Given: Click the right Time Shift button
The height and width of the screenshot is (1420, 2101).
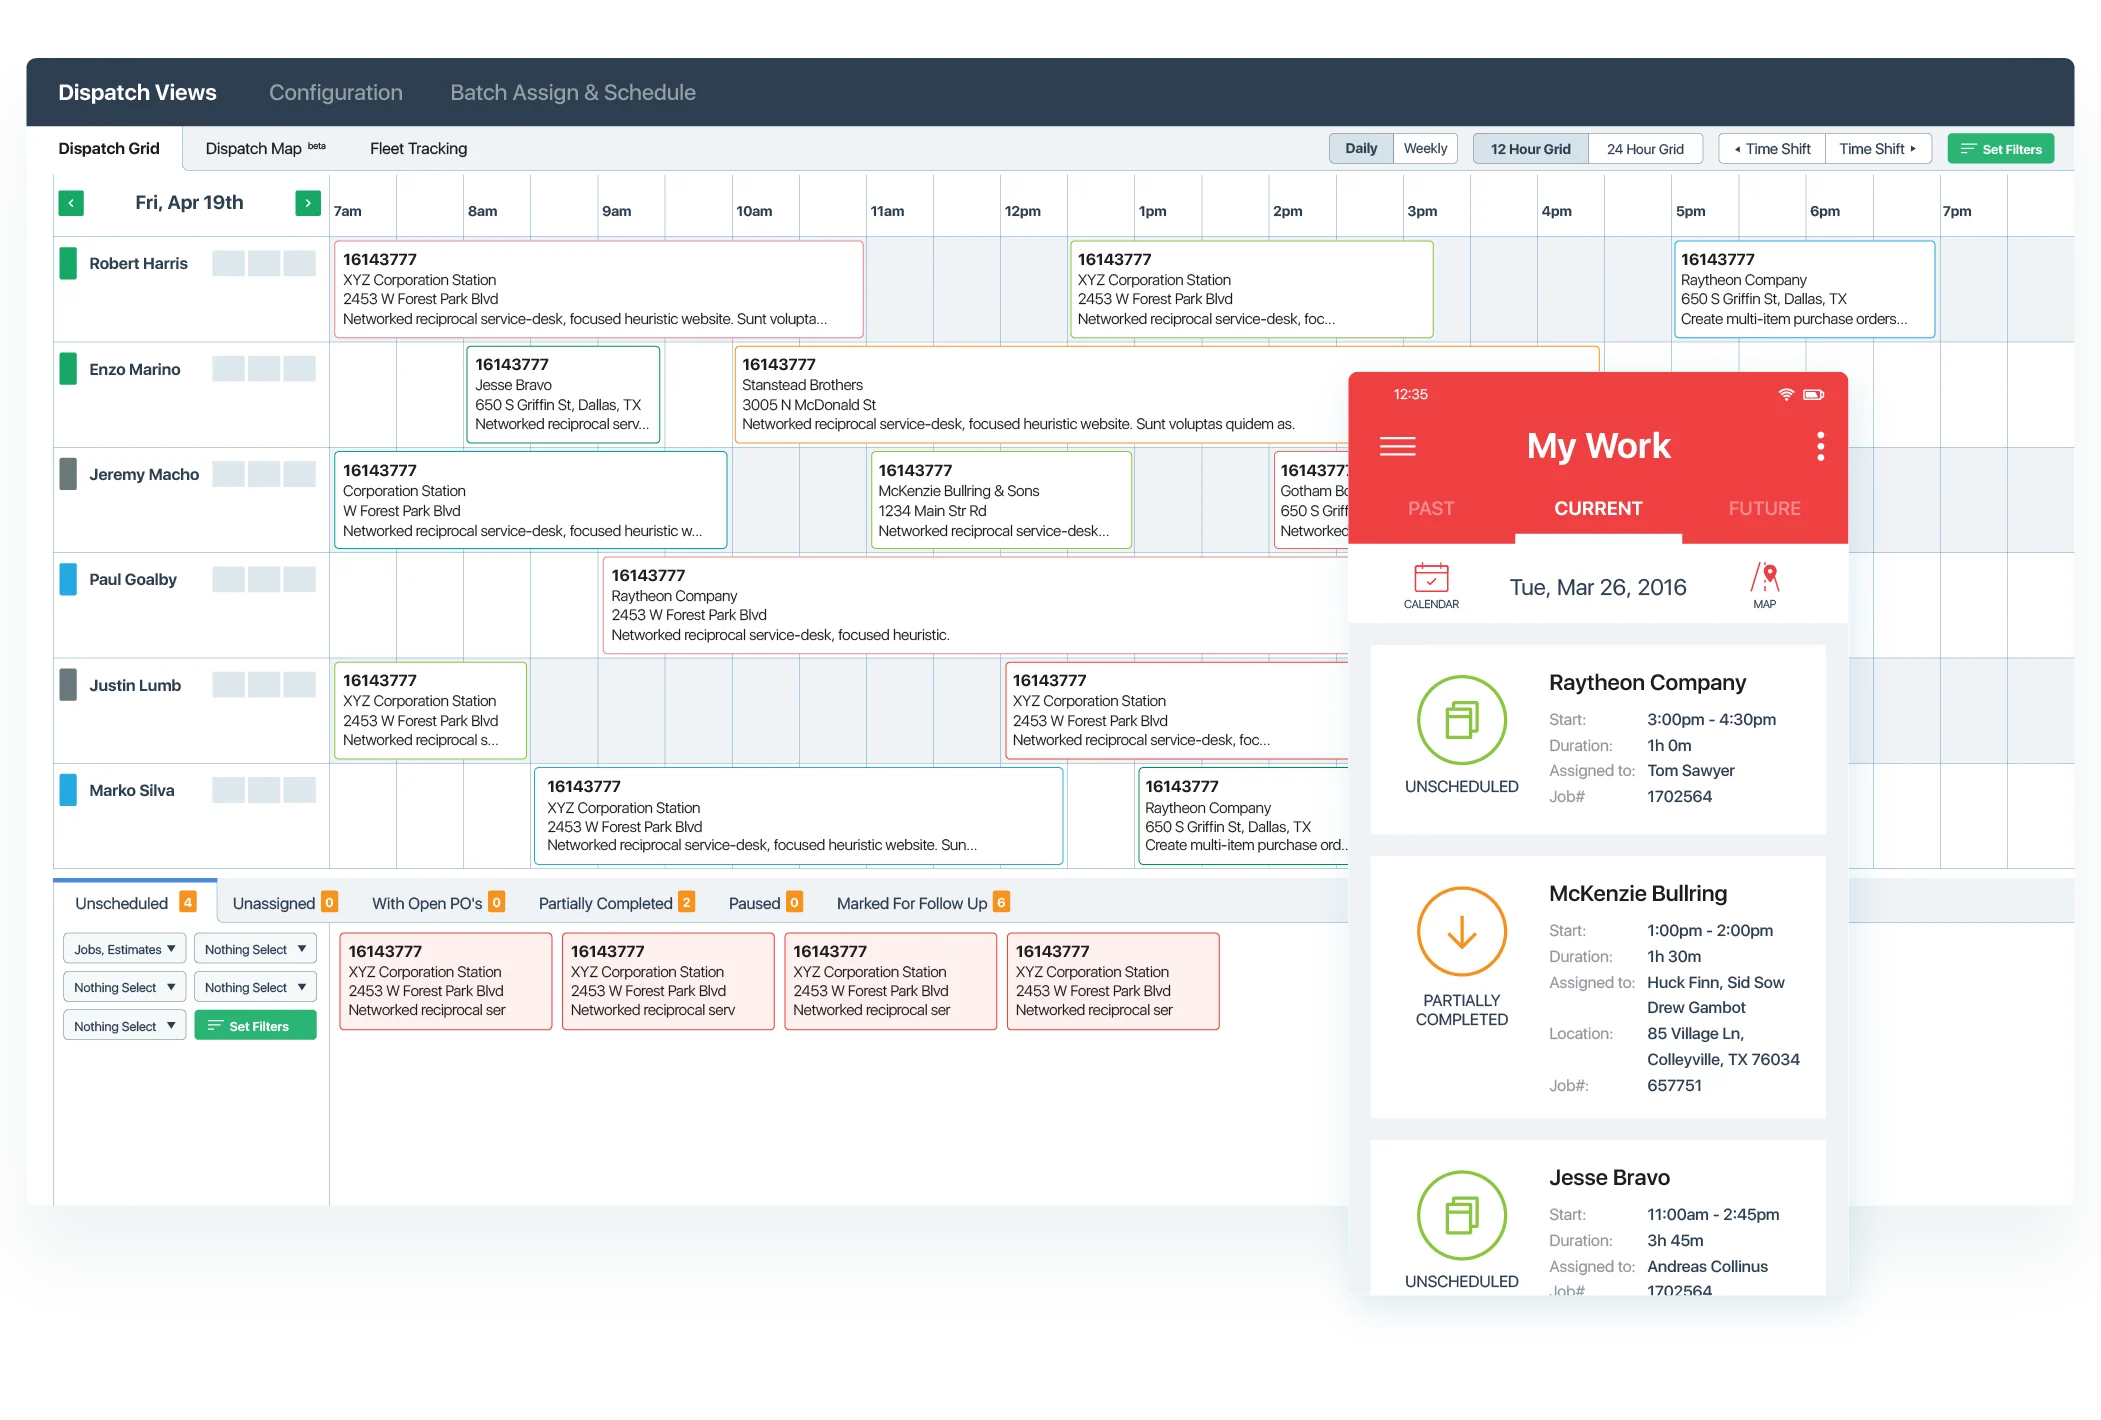Looking at the screenshot, I should [x=1877, y=149].
